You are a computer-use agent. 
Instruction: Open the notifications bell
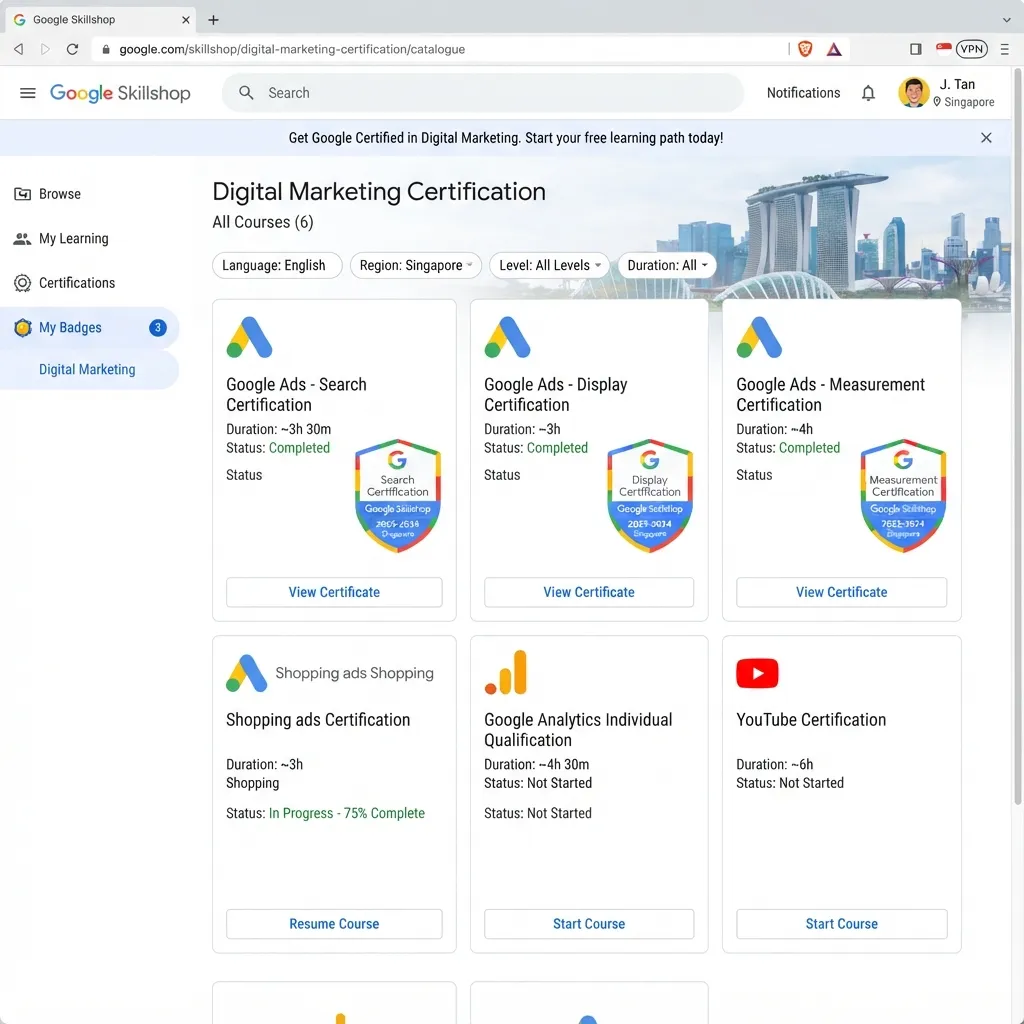(x=868, y=93)
